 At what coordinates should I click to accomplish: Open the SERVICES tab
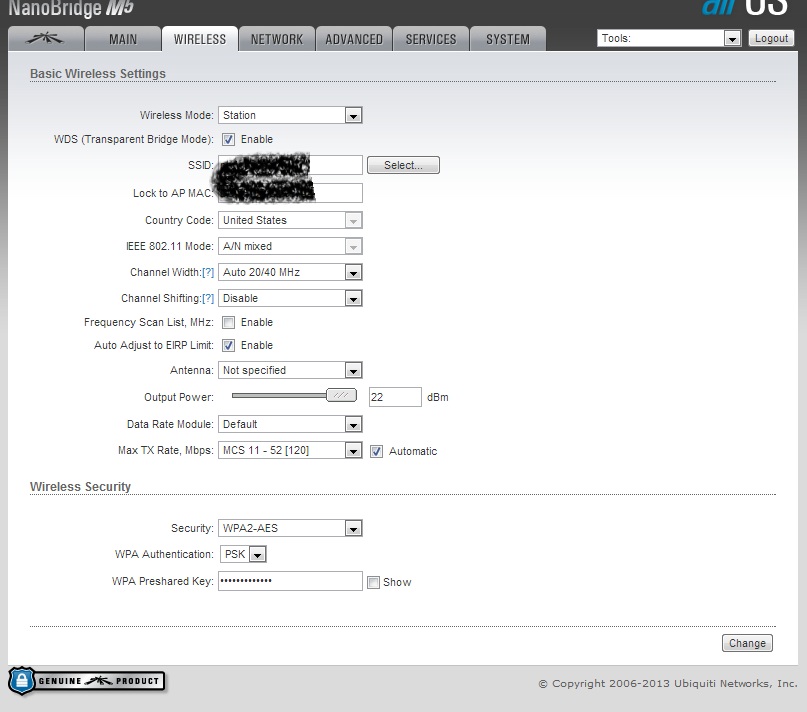point(431,39)
